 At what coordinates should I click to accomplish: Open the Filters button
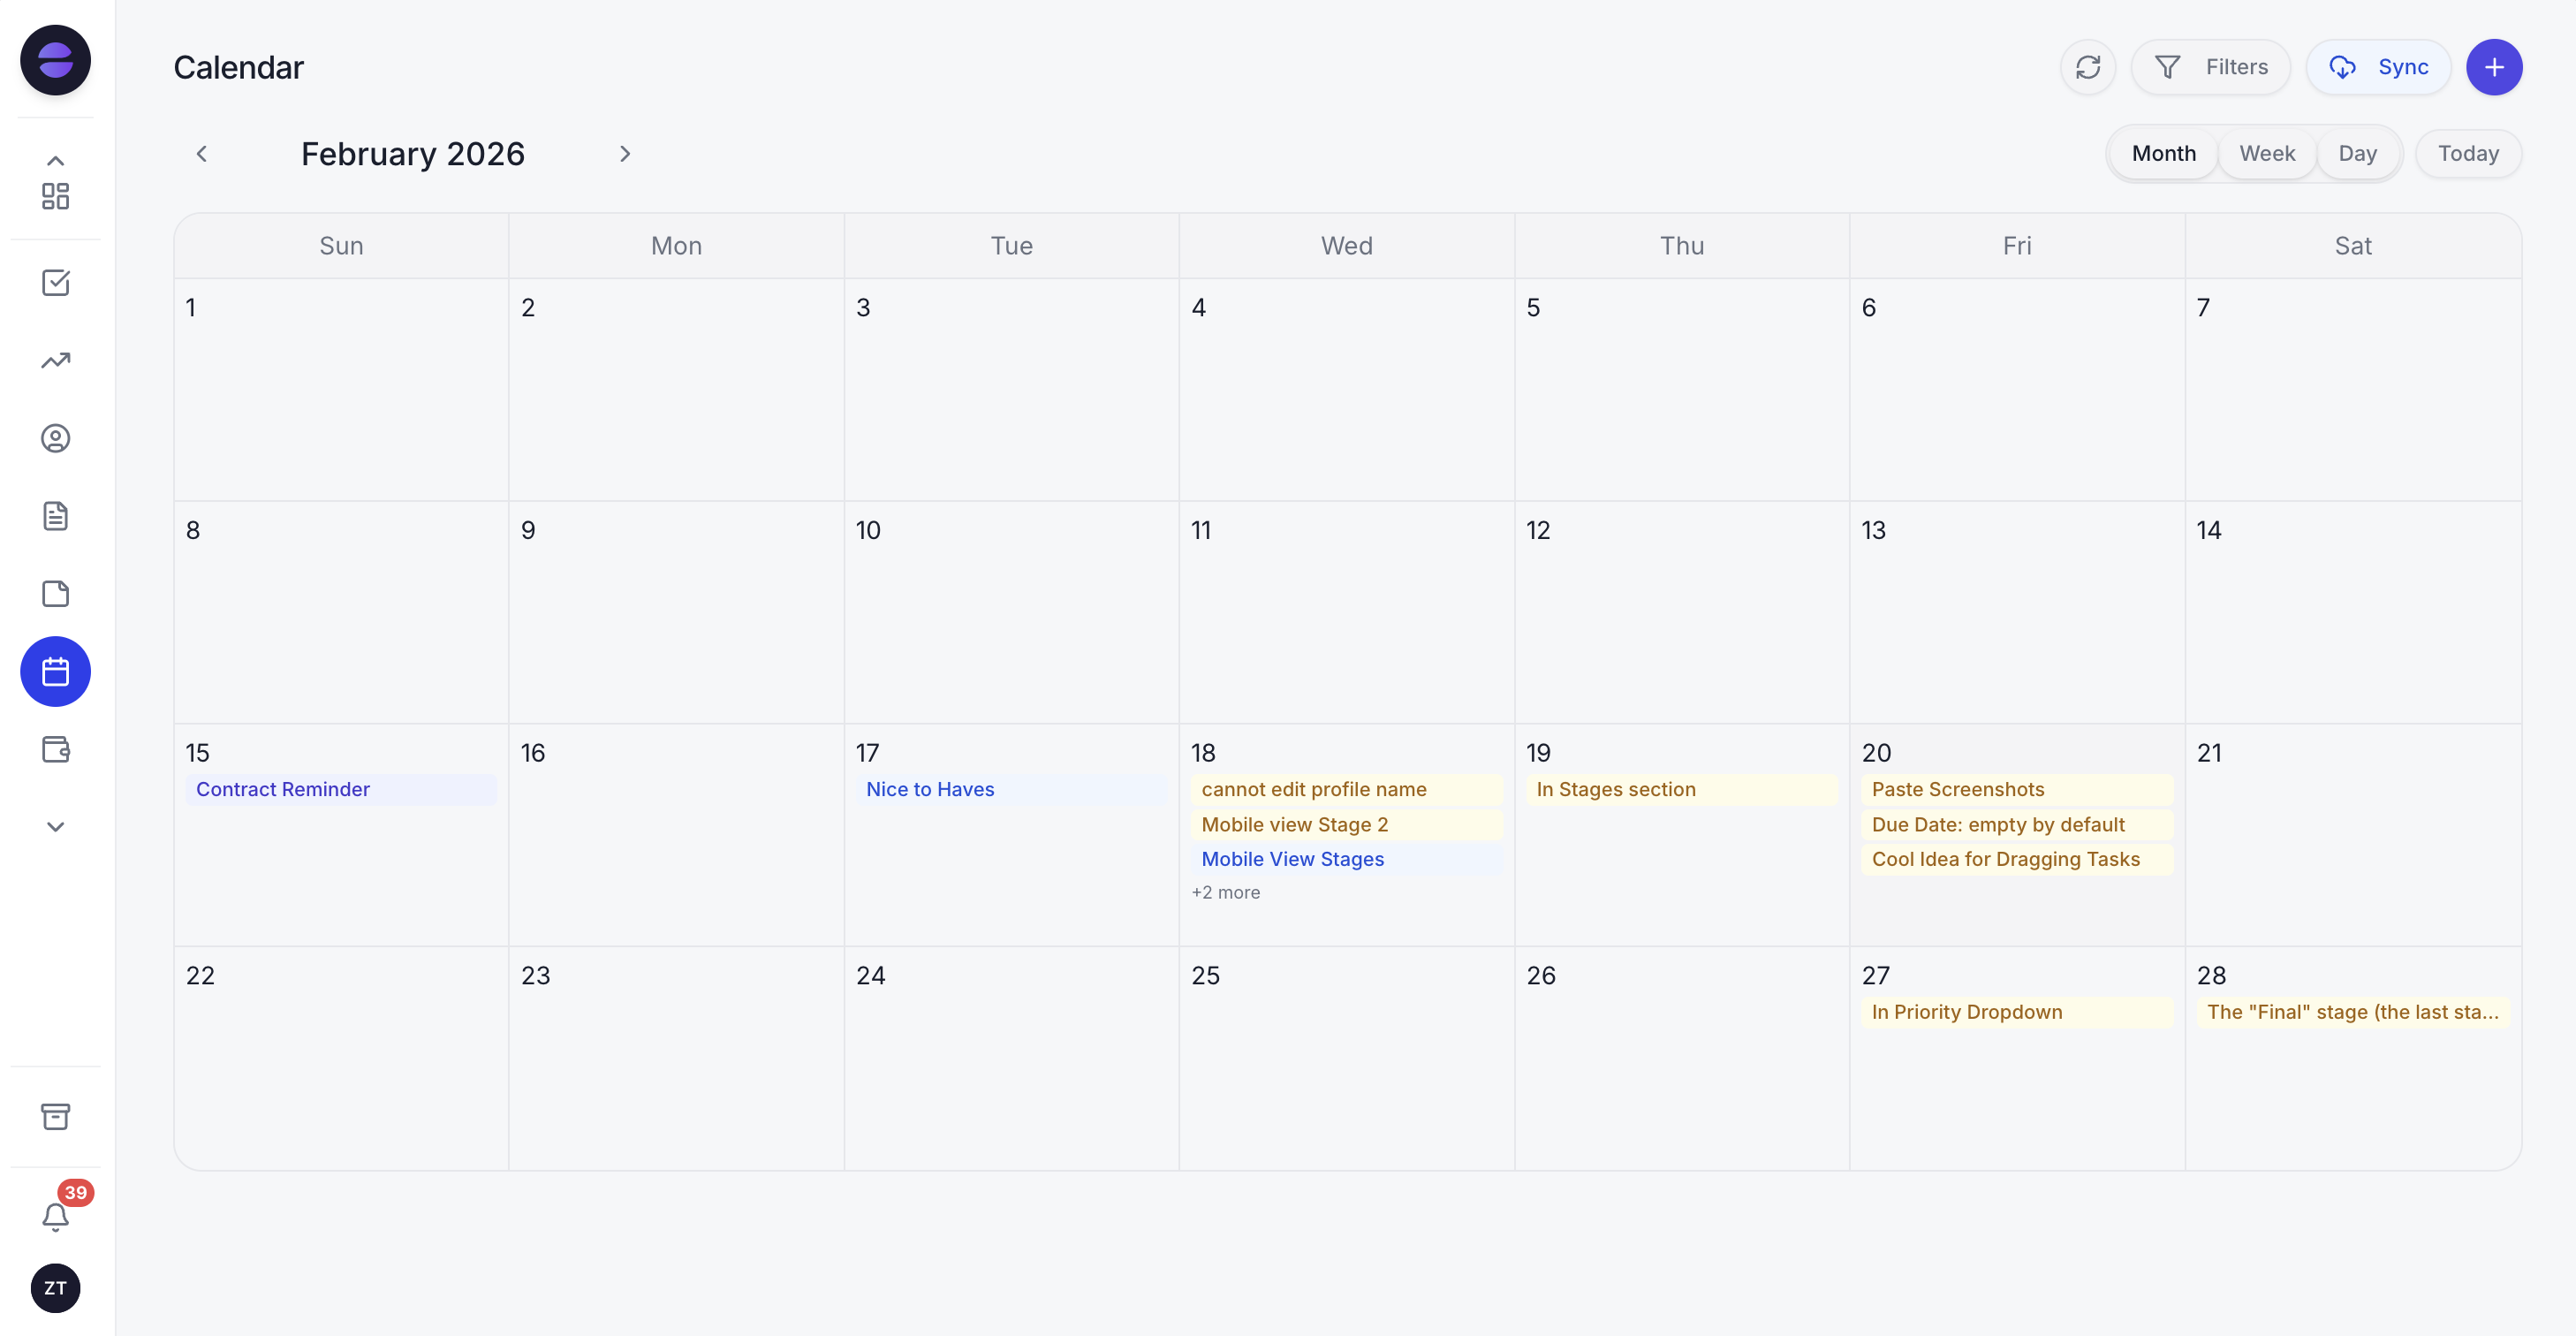tap(2210, 67)
